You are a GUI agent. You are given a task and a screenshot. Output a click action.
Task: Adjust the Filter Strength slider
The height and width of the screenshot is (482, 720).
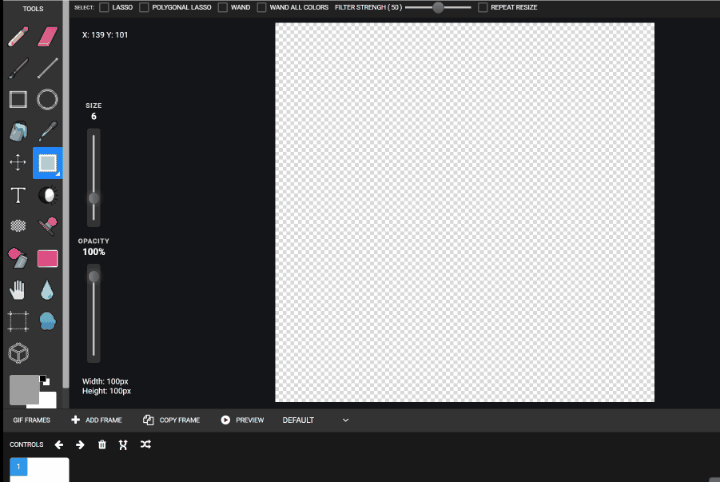438,7
